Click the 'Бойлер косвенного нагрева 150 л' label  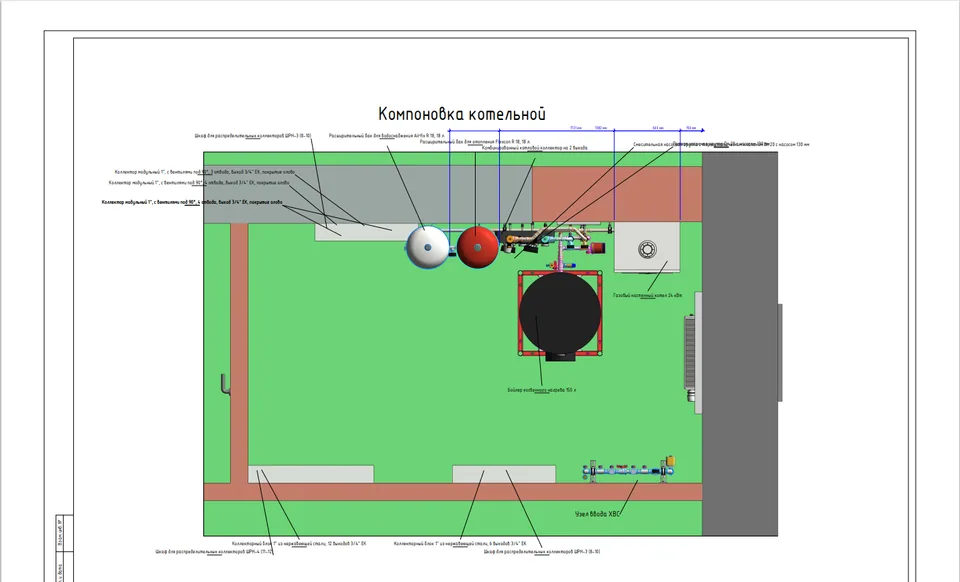542,390
